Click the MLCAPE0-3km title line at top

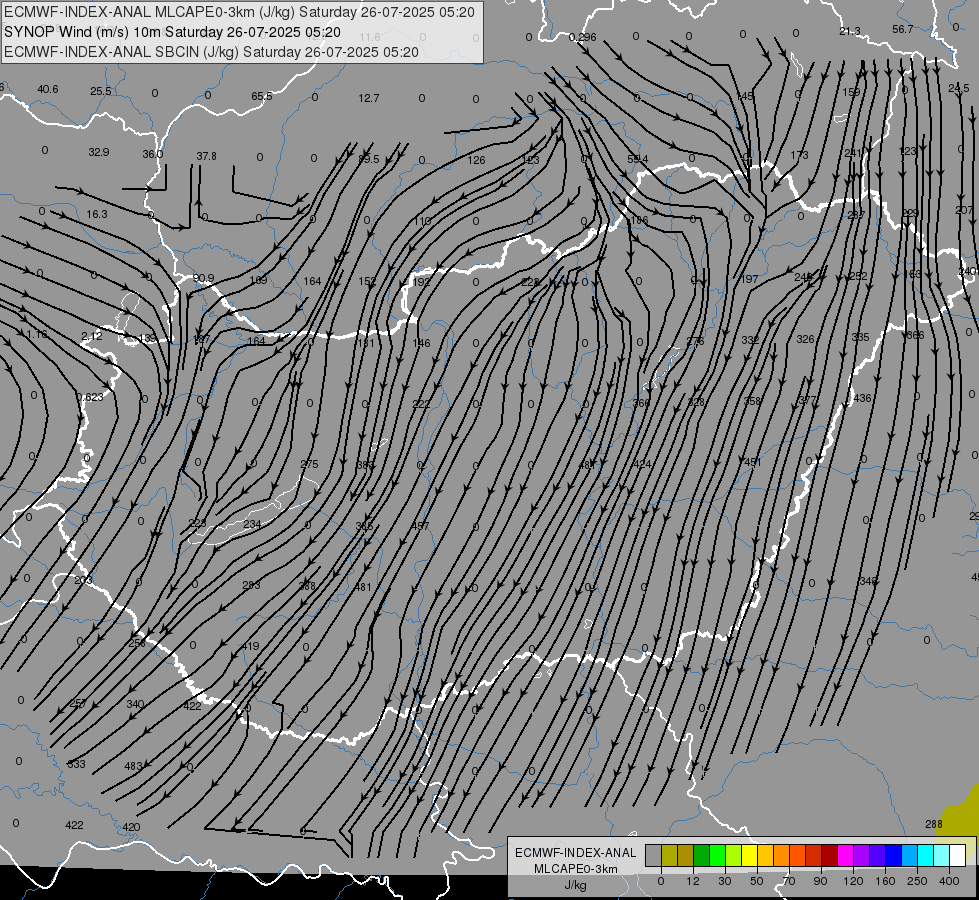239,12
